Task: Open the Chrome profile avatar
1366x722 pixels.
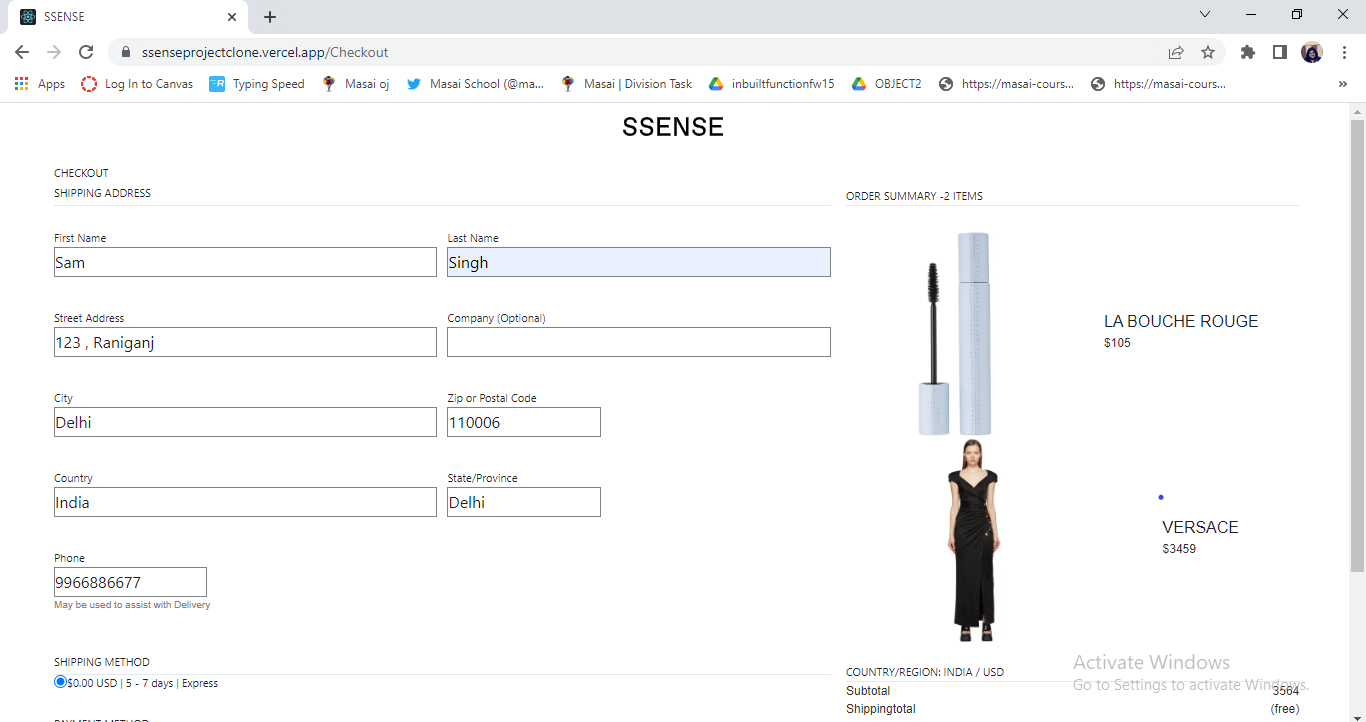Action: pyautogui.click(x=1312, y=52)
